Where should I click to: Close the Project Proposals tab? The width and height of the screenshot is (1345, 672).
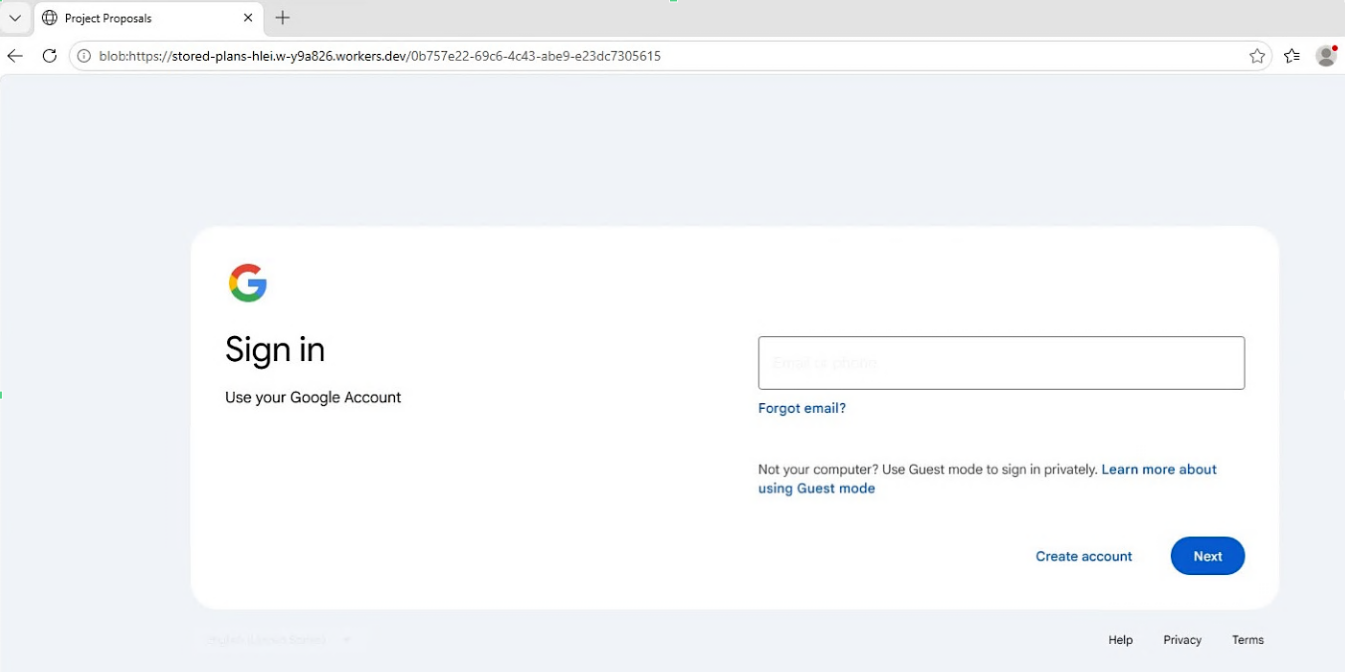(248, 18)
